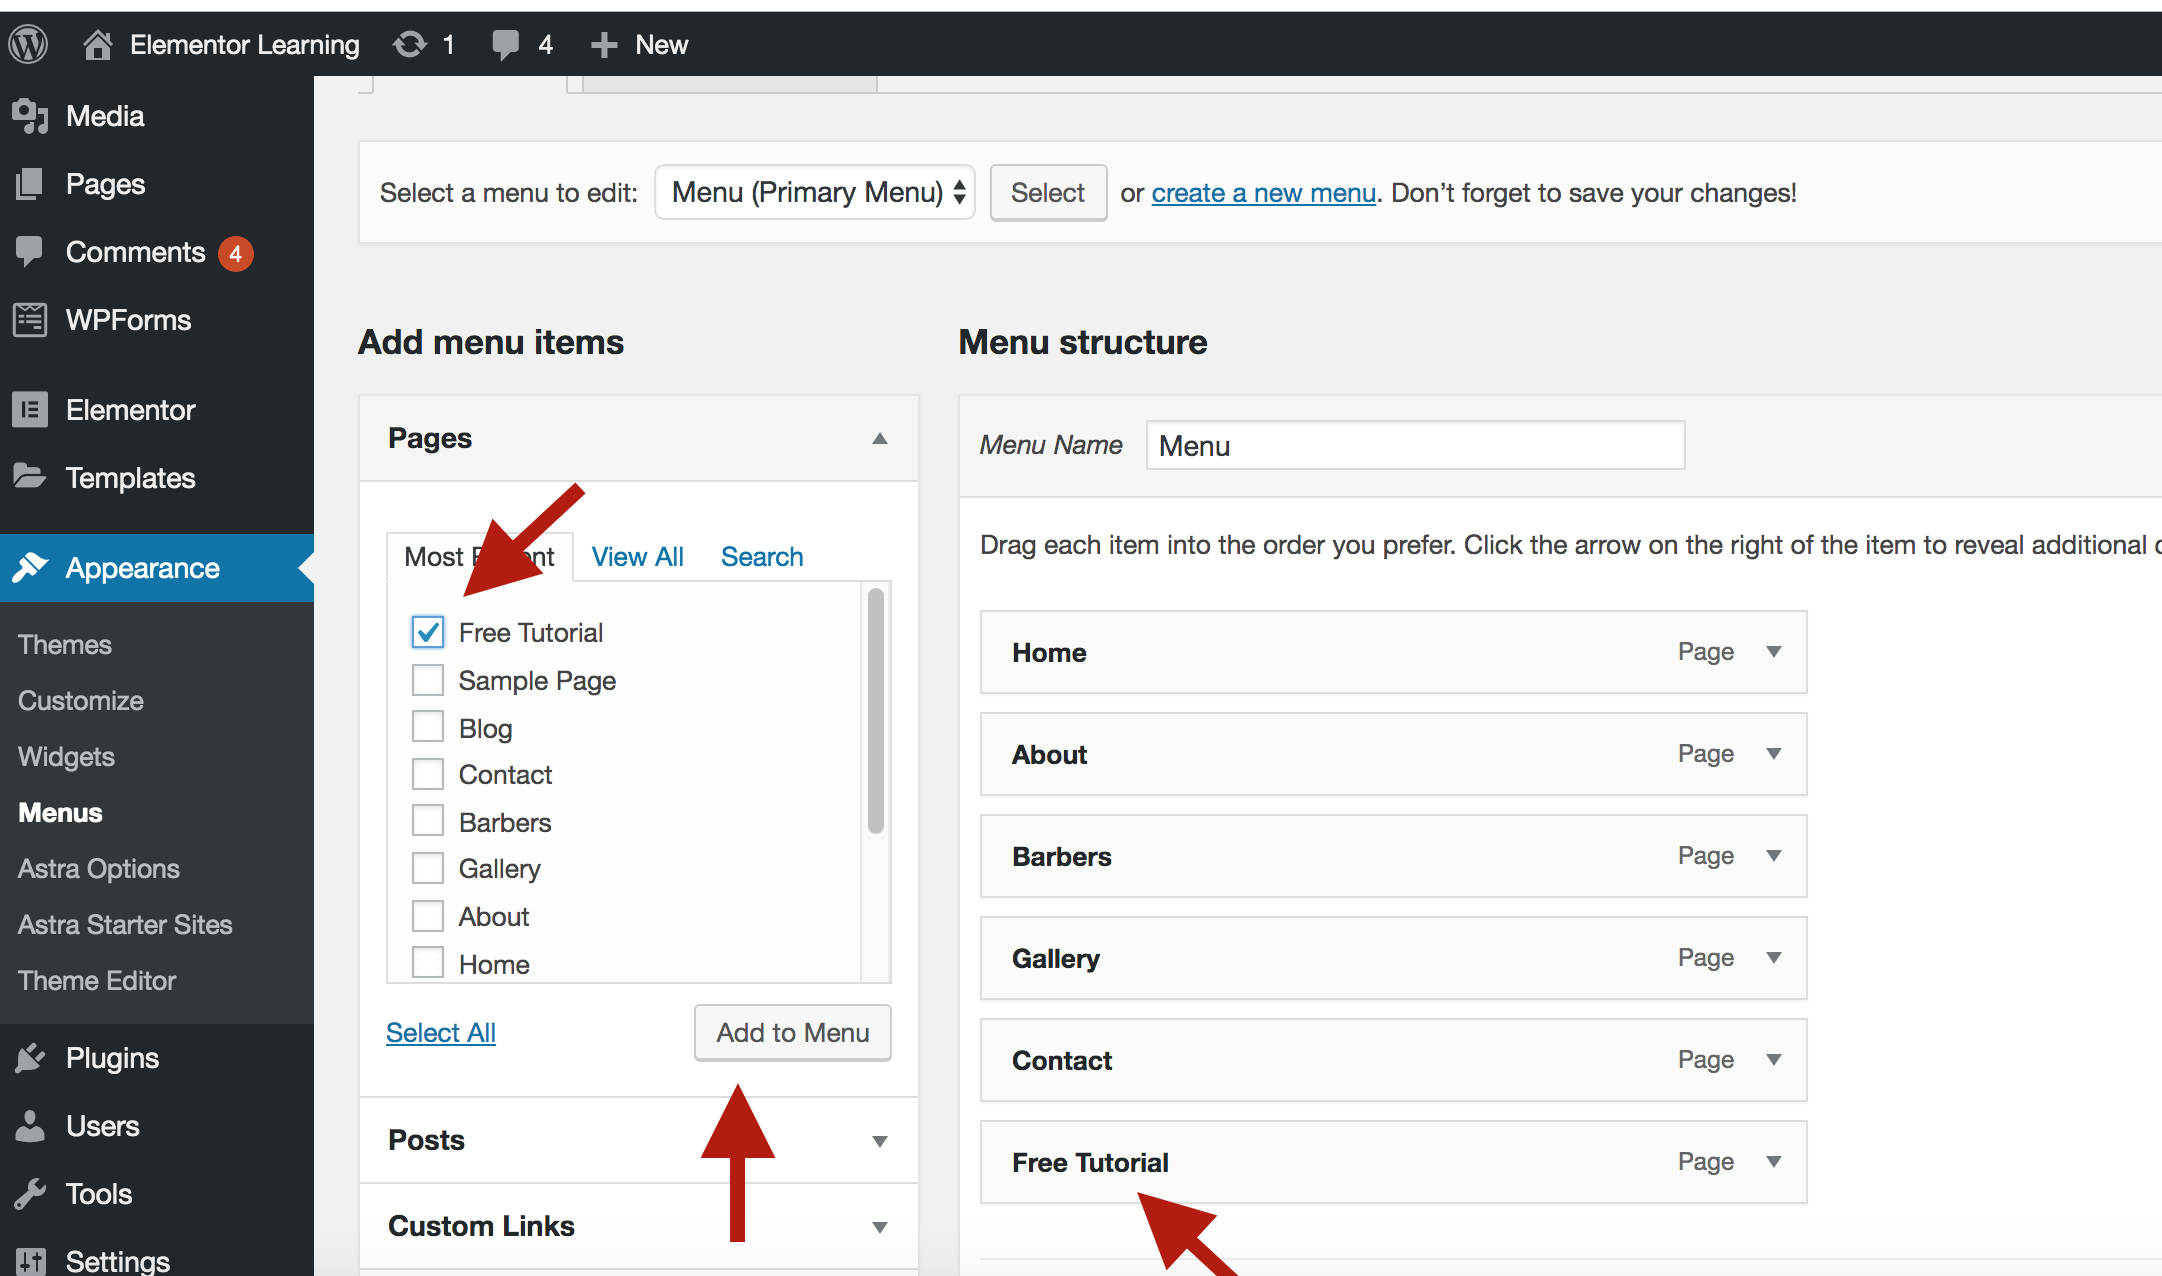This screenshot has width=2162, height=1276.
Task: Uncheck the Free Tutorial checkbox
Action: (428, 632)
